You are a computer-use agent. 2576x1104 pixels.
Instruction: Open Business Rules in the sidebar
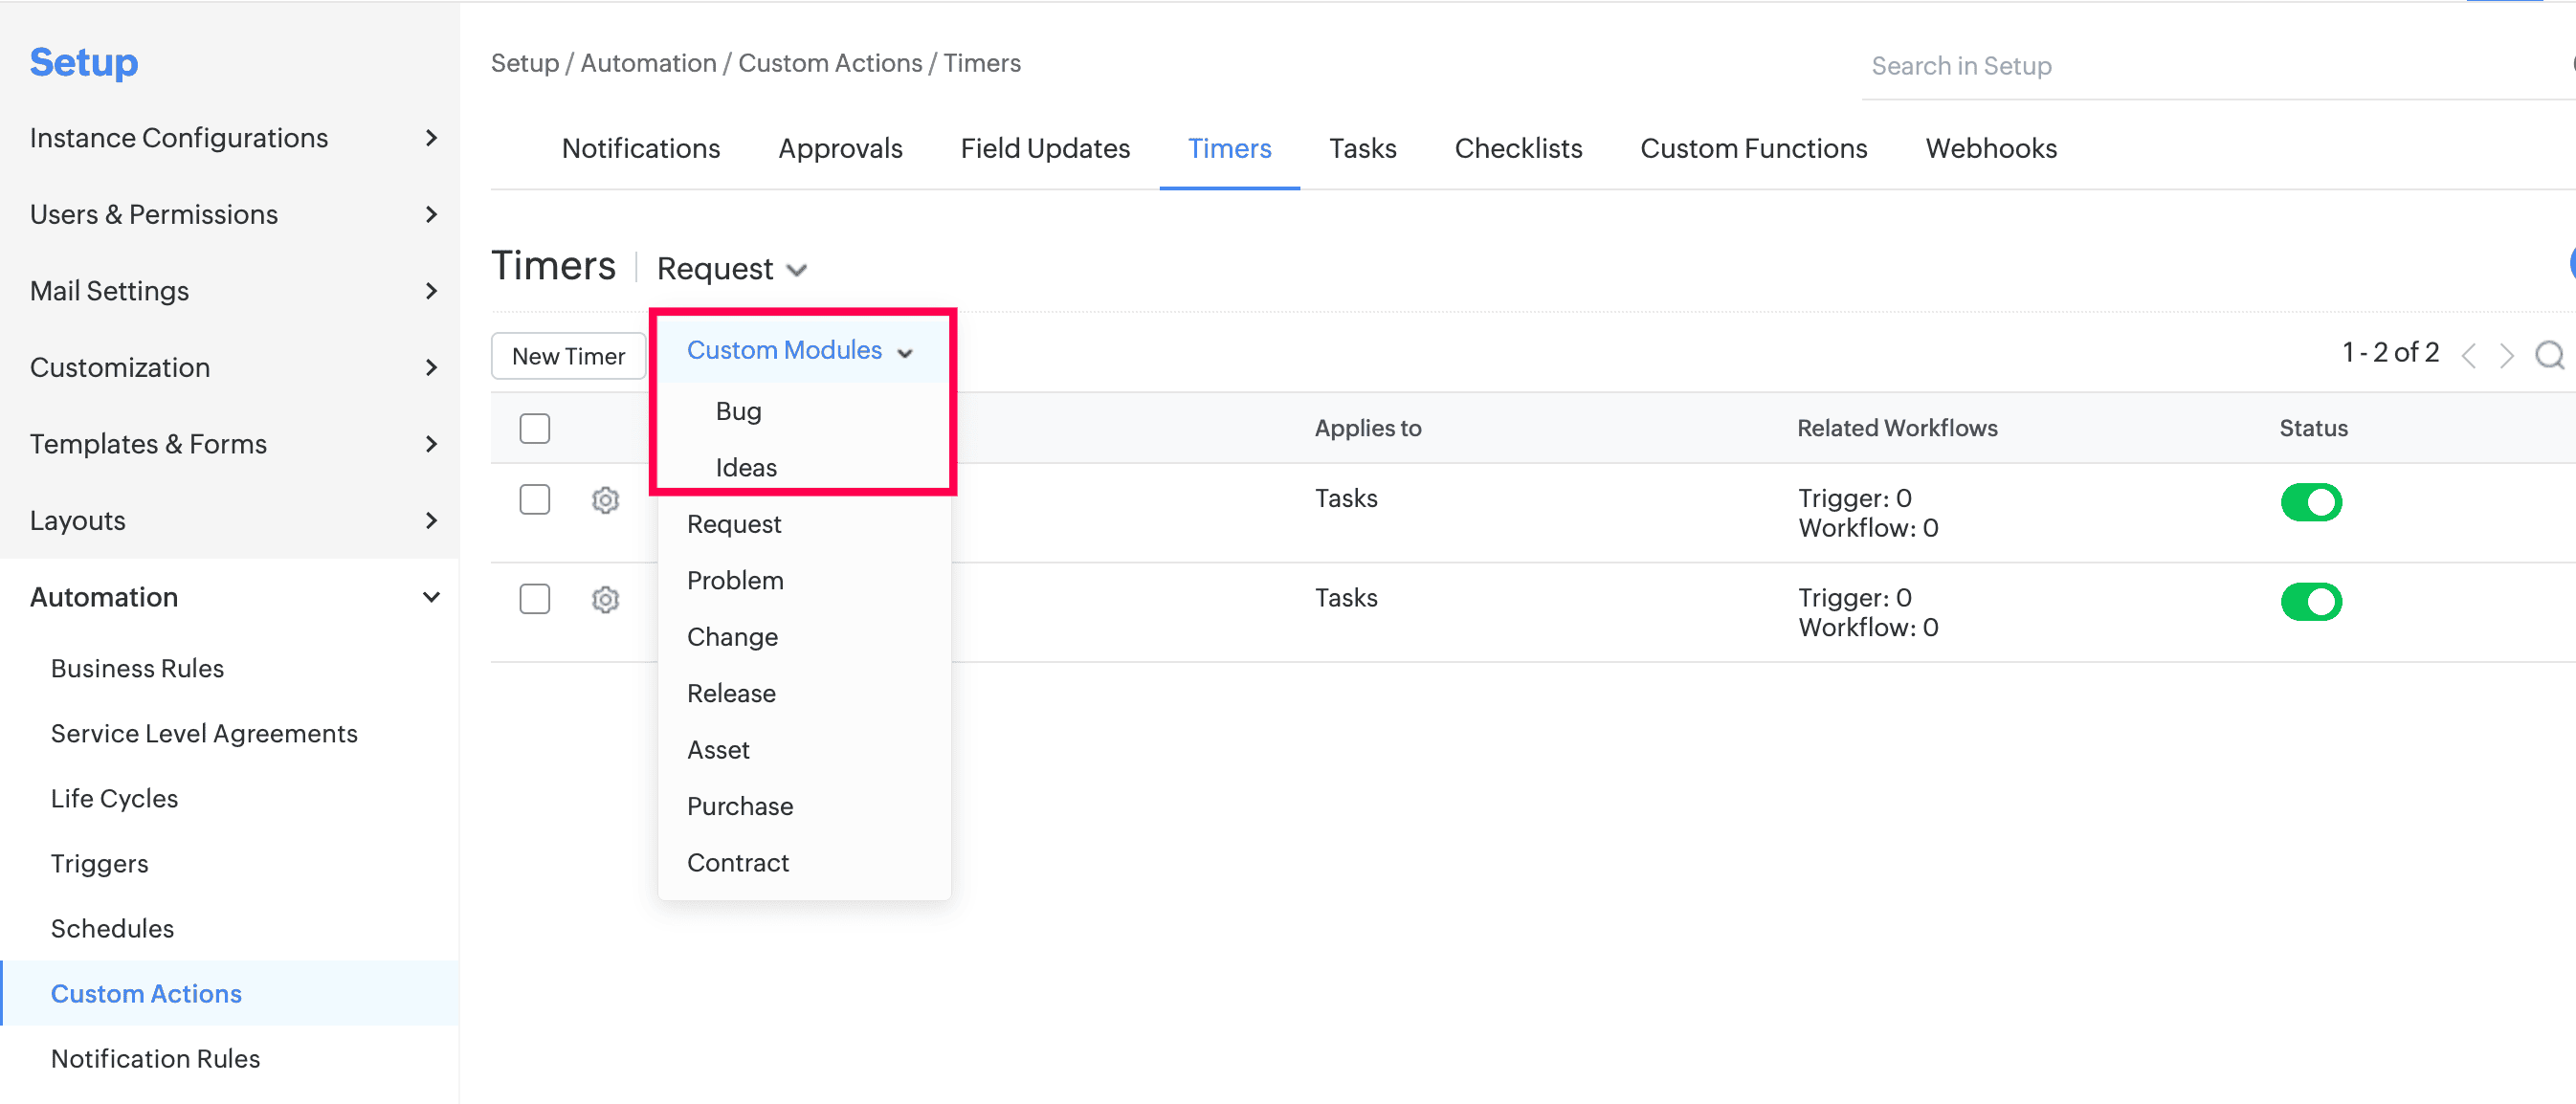pos(137,668)
